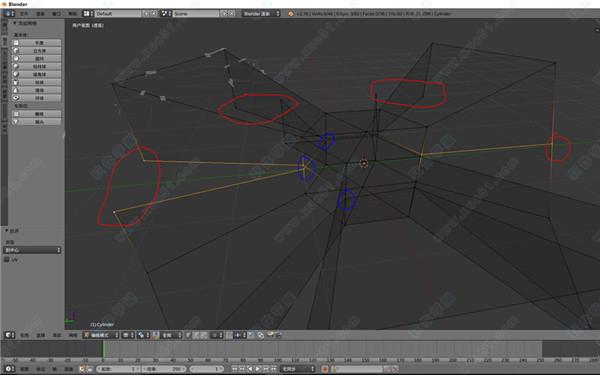
Task: Add a Circle mesh primitive
Action: point(36,59)
